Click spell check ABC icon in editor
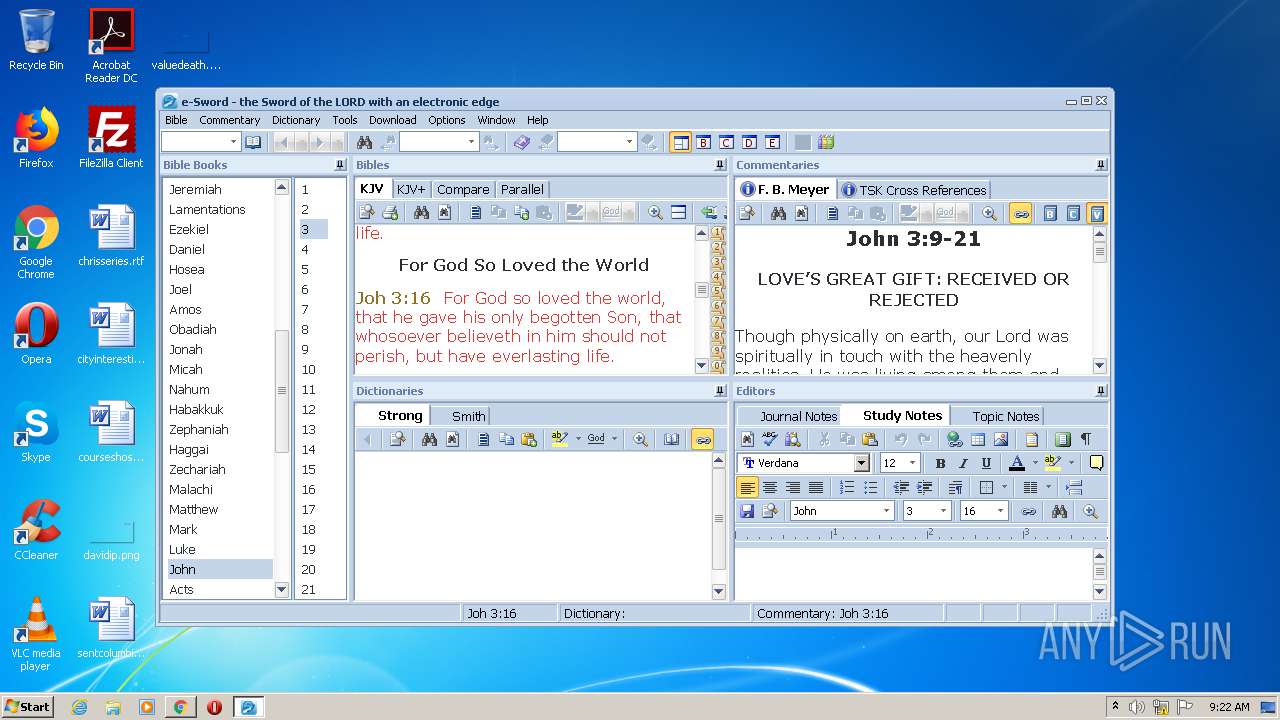 (x=770, y=439)
